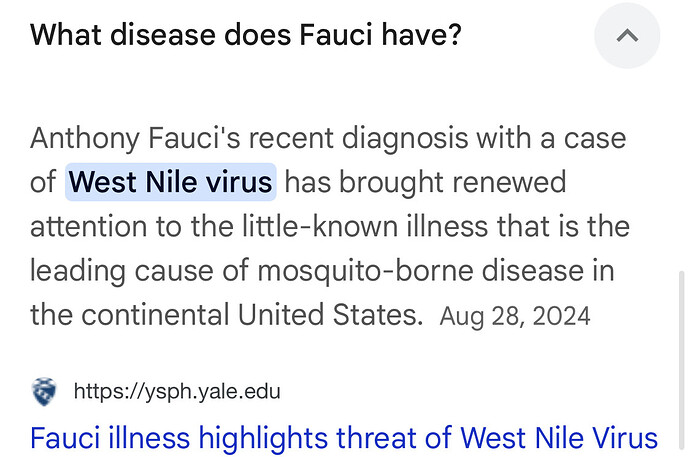
Task: Click the gray circle around the chevron
Action: pos(627,35)
